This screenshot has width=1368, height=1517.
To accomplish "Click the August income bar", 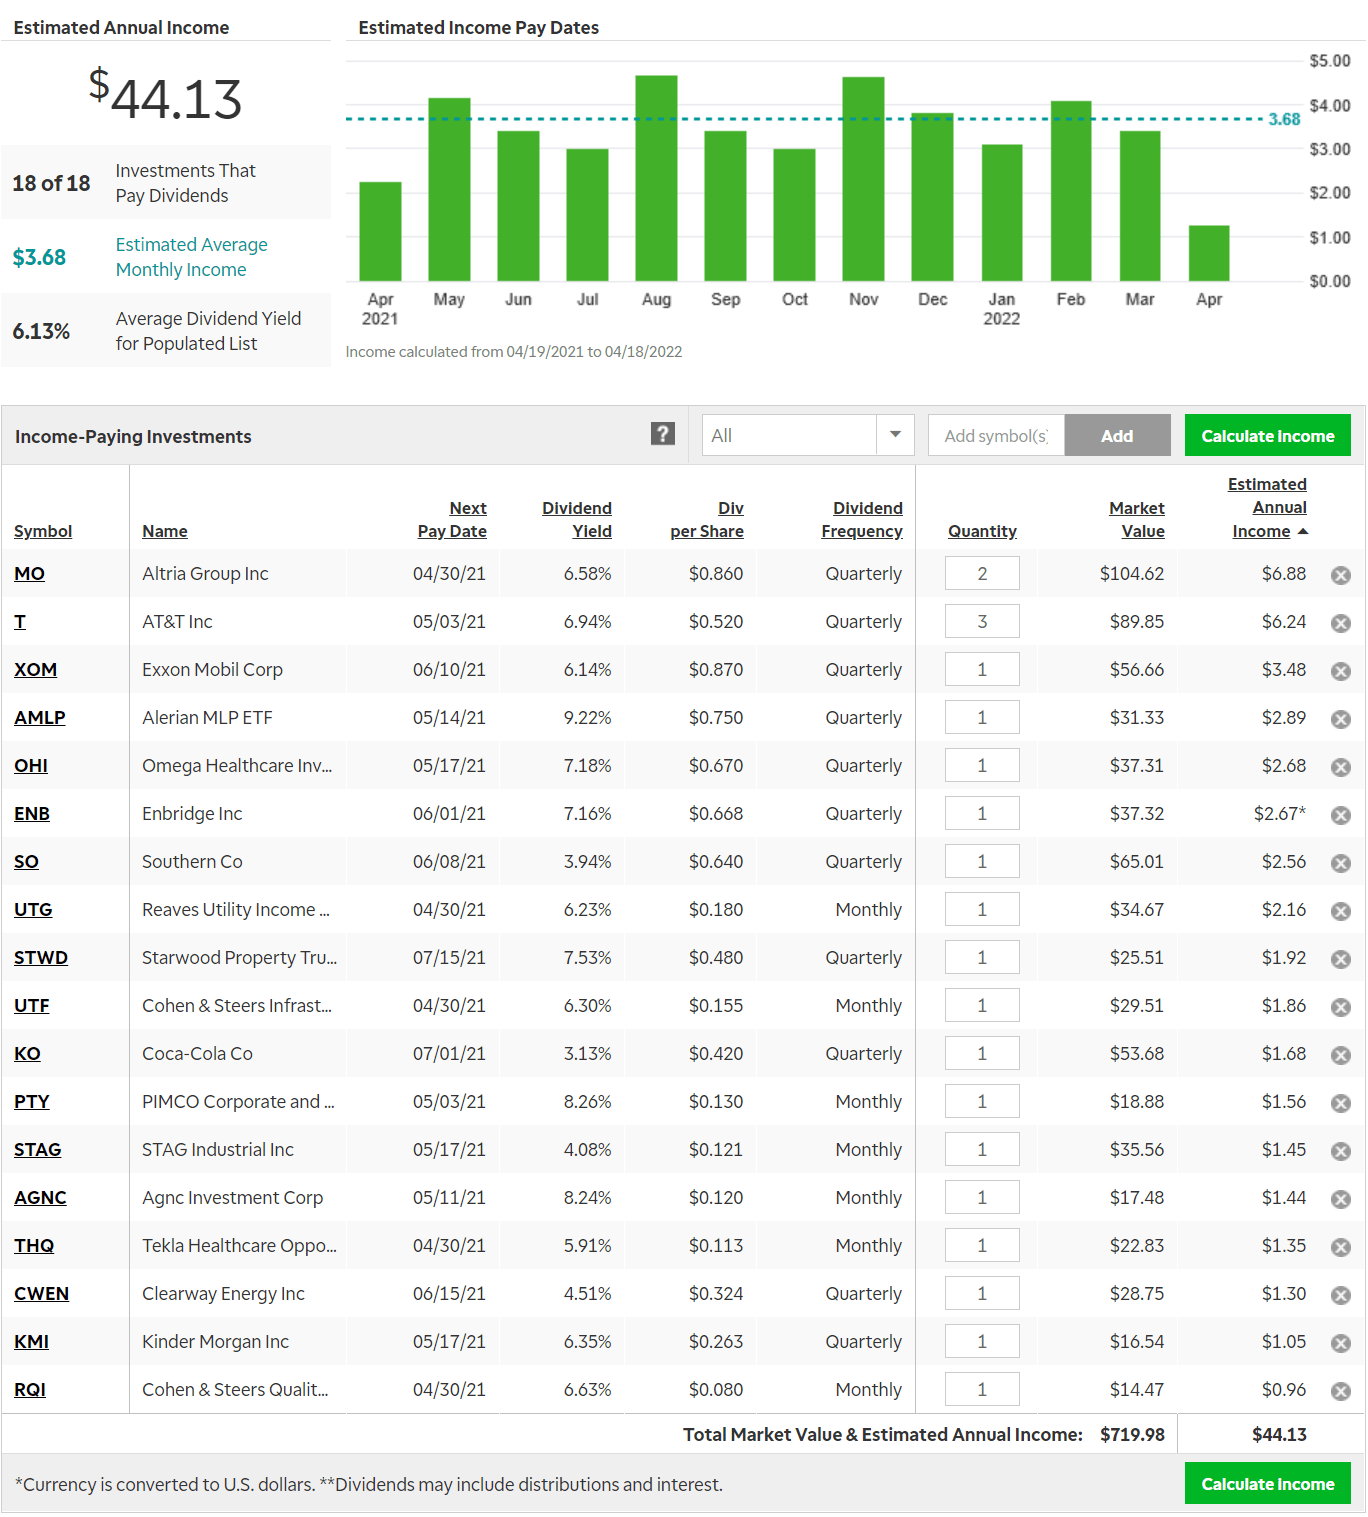I will coord(656,178).
